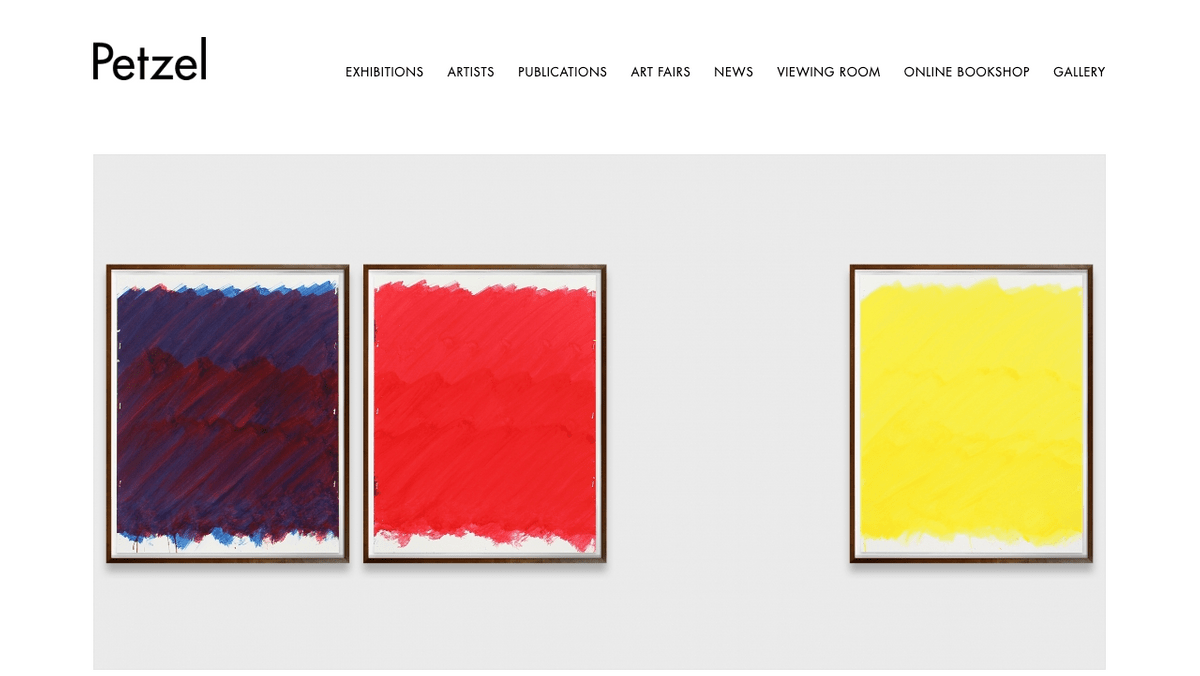
Task: Click the dark wooden frame of the red painting
Action: [485, 267]
